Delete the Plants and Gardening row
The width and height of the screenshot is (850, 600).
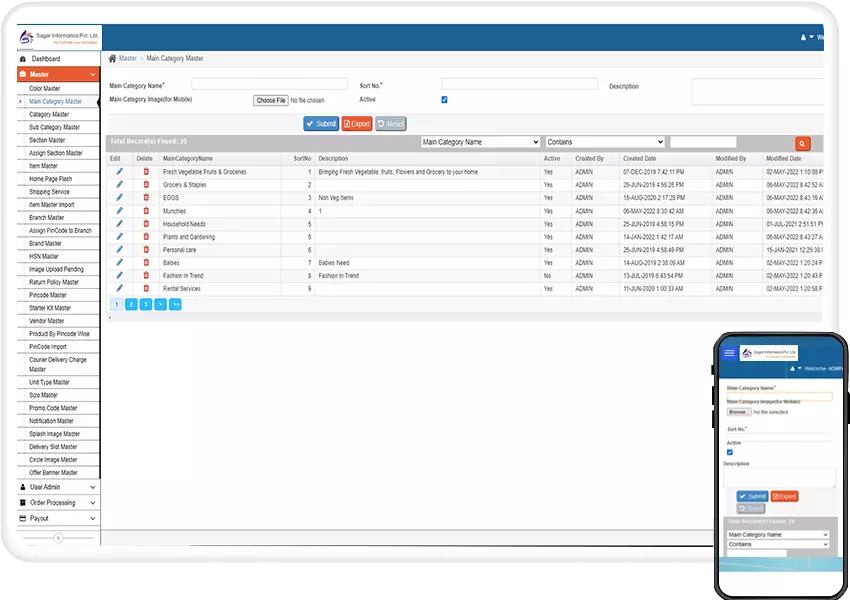[146, 236]
